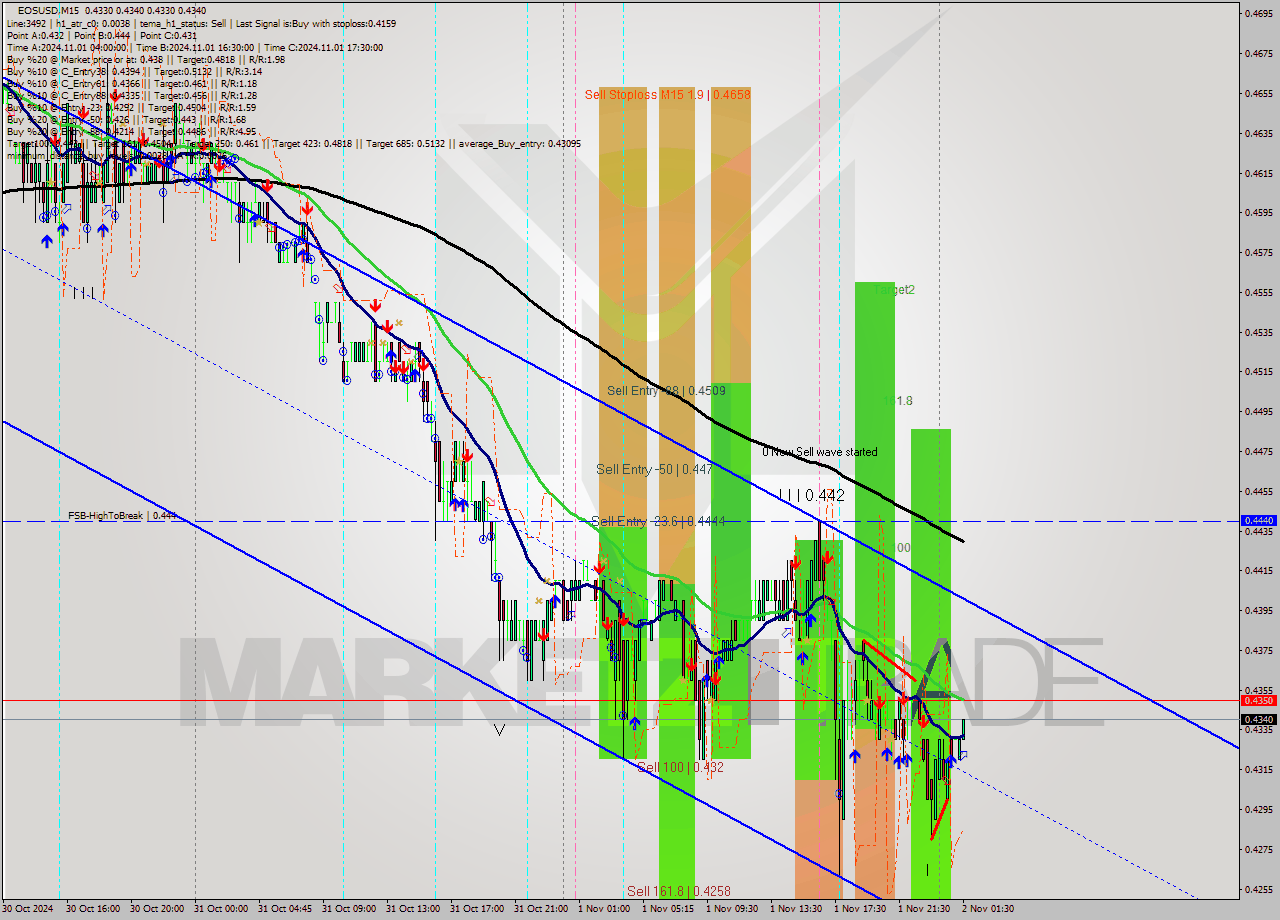This screenshot has height=920, width=1280.
Task: Click the 0.4615 price axis label
Action: pyautogui.click(x=1257, y=173)
